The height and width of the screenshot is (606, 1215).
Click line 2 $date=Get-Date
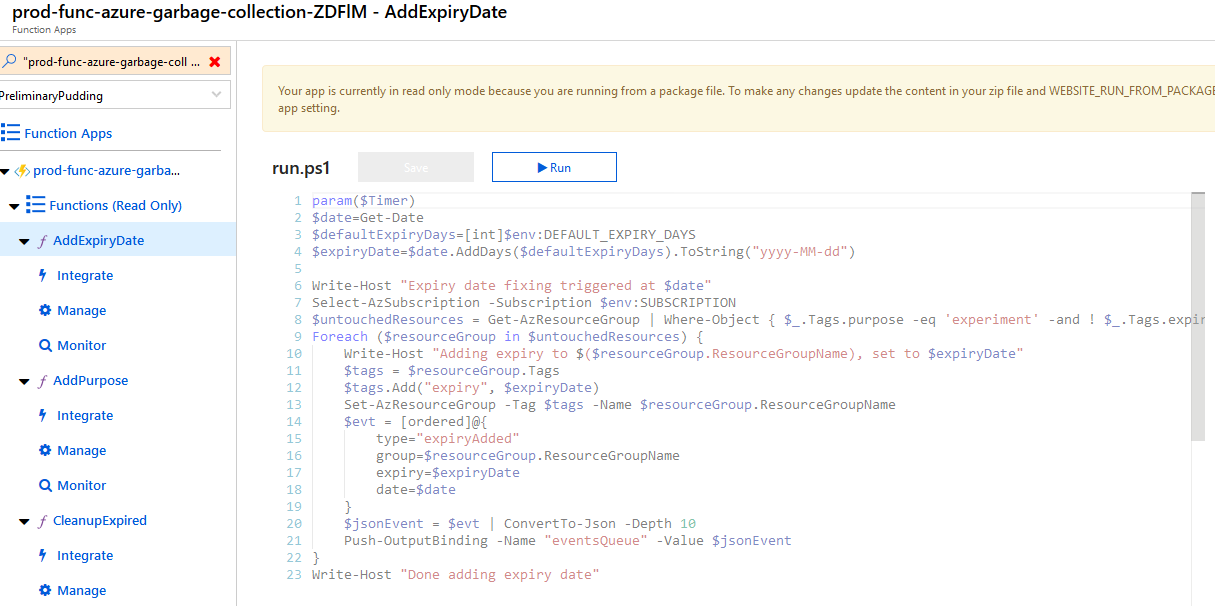pos(368,217)
